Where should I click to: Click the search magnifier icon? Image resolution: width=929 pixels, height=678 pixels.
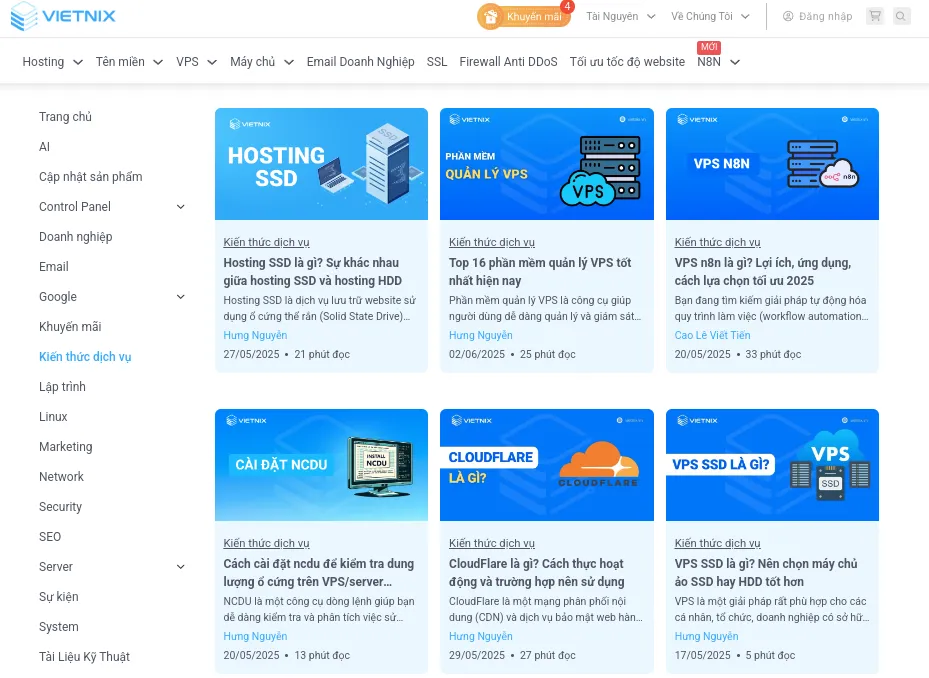(901, 16)
